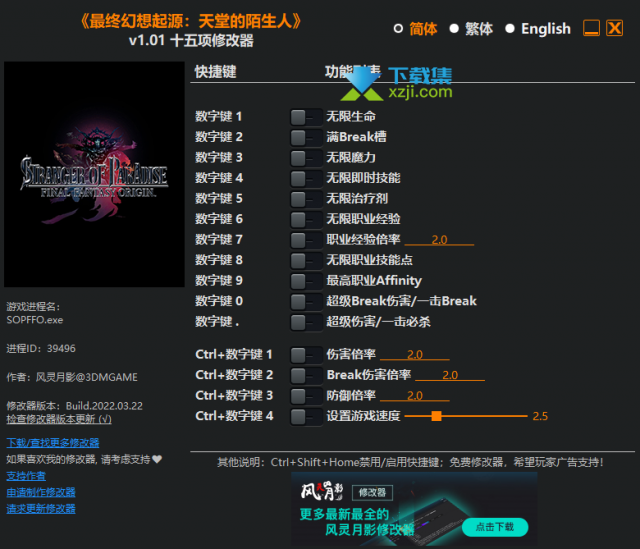Select 简体 language radio button

point(398,29)
